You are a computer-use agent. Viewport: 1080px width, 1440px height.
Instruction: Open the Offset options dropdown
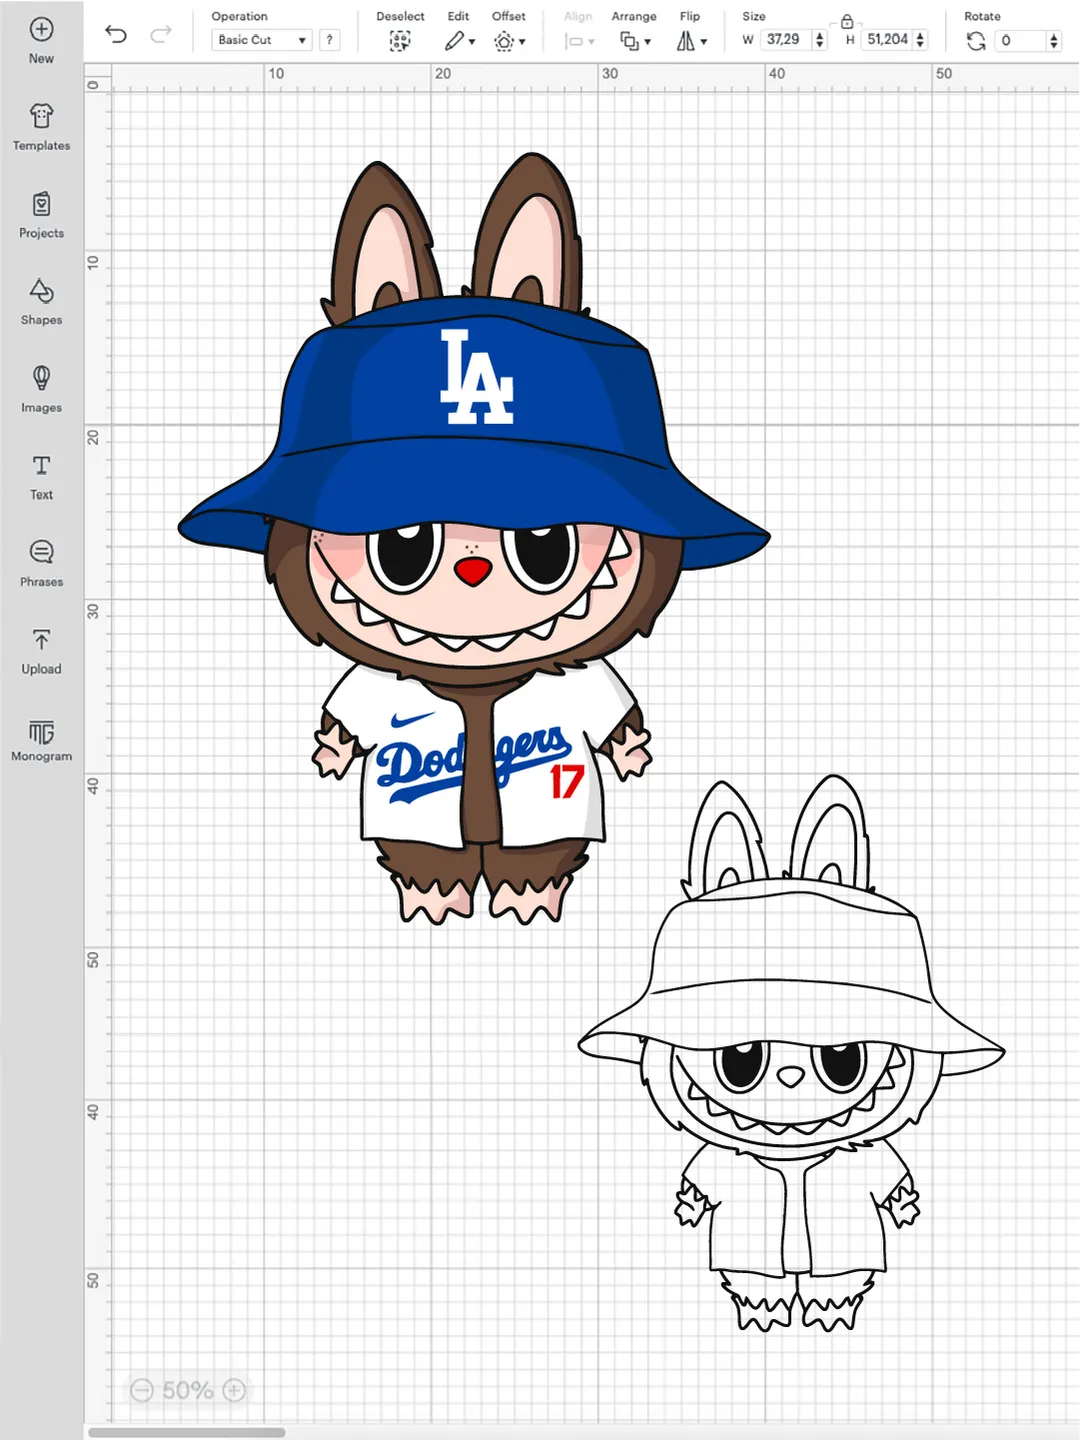coord(509,41)
